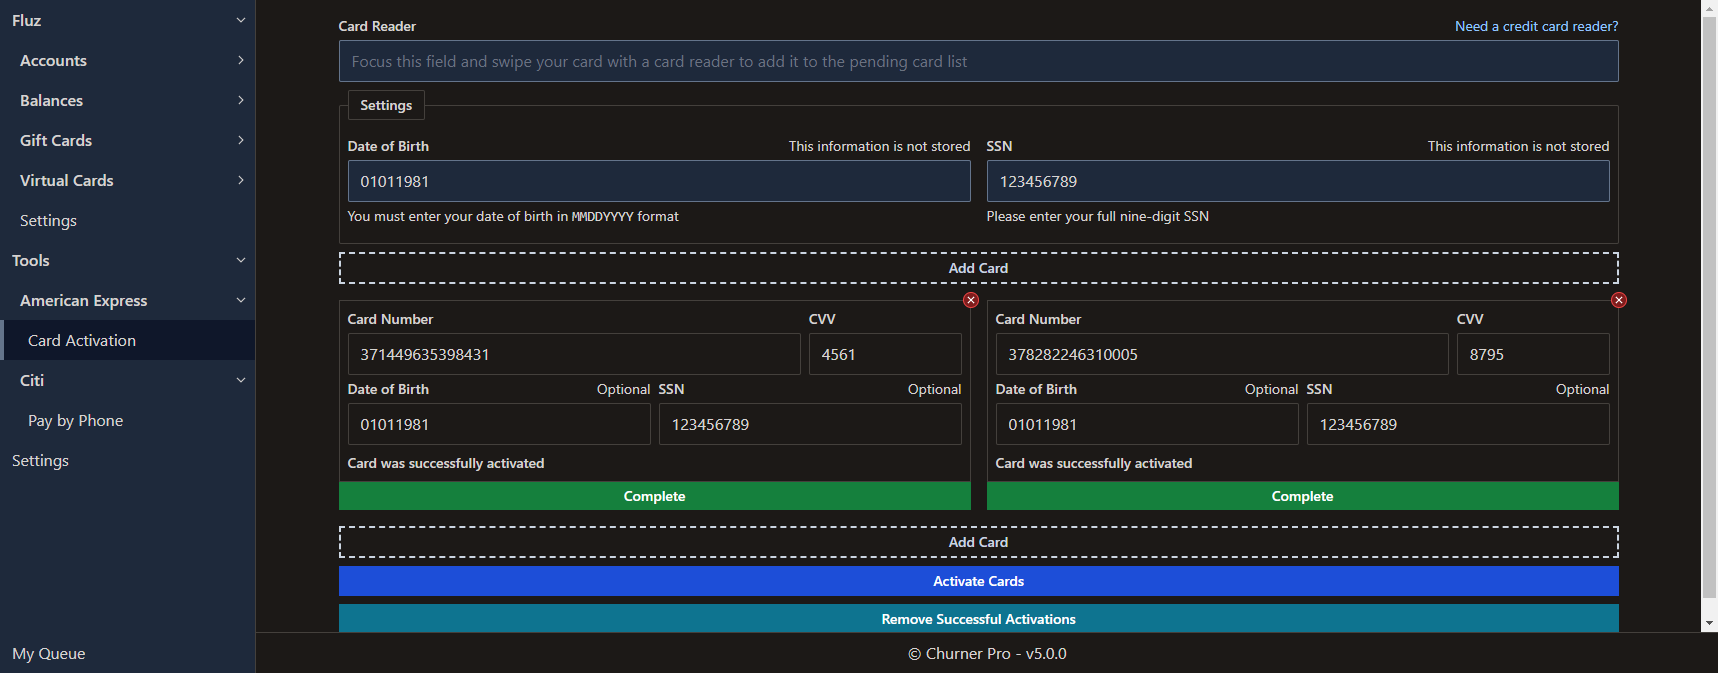Image resolution: width=1718 pixels, height=673 pixels.
Task: Click the SSN field in Settings
Action: (x=1297, y=181)
